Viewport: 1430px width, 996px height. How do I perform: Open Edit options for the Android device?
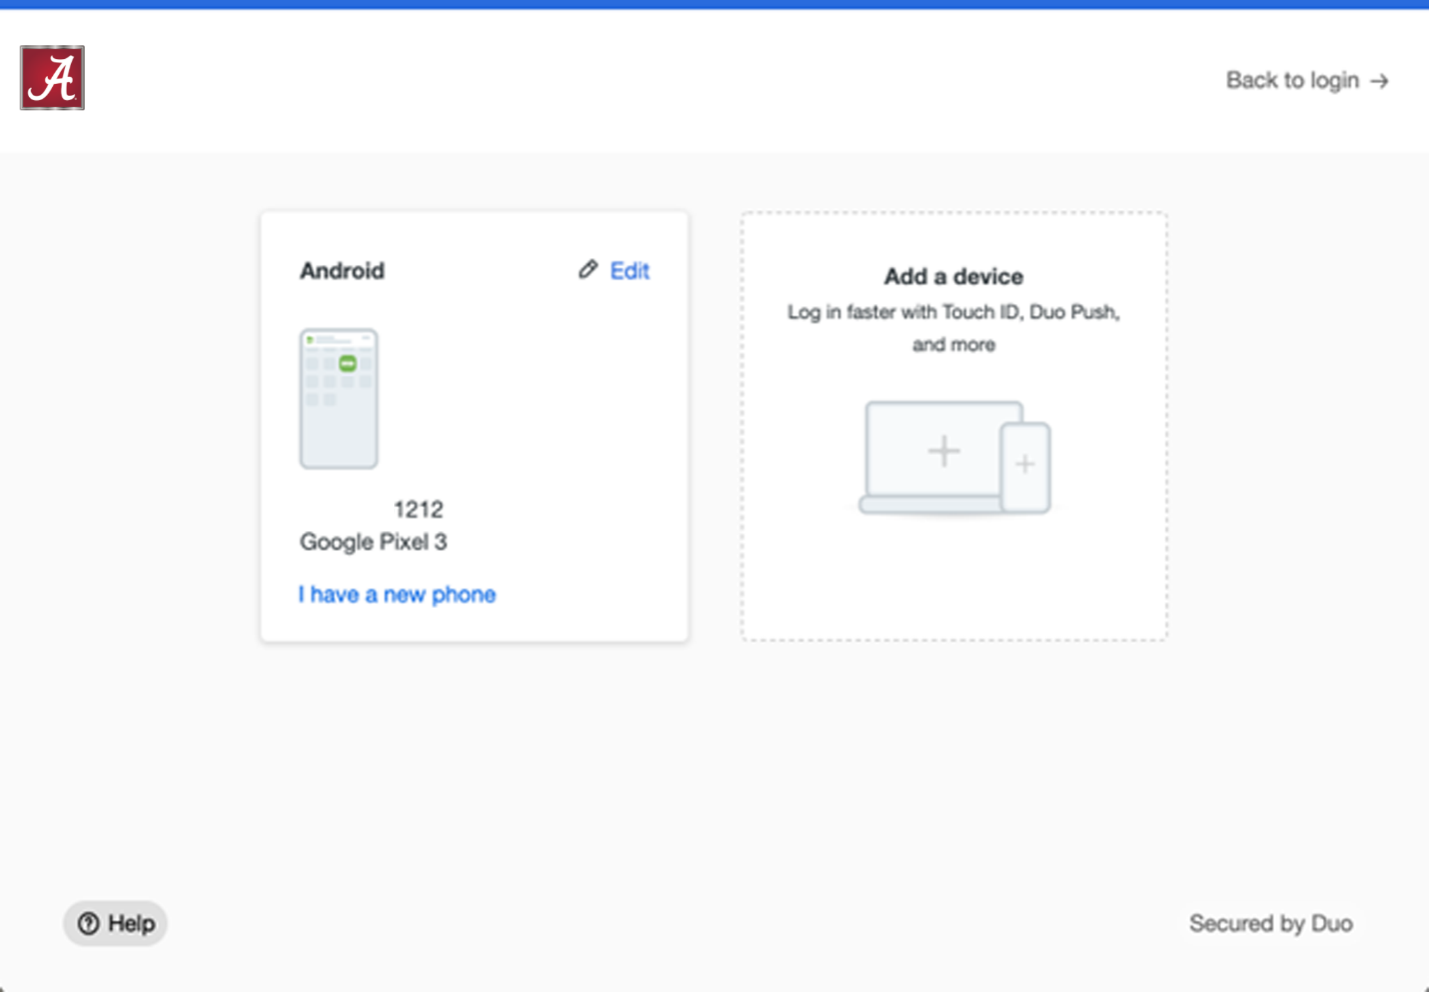coord(629,270)
